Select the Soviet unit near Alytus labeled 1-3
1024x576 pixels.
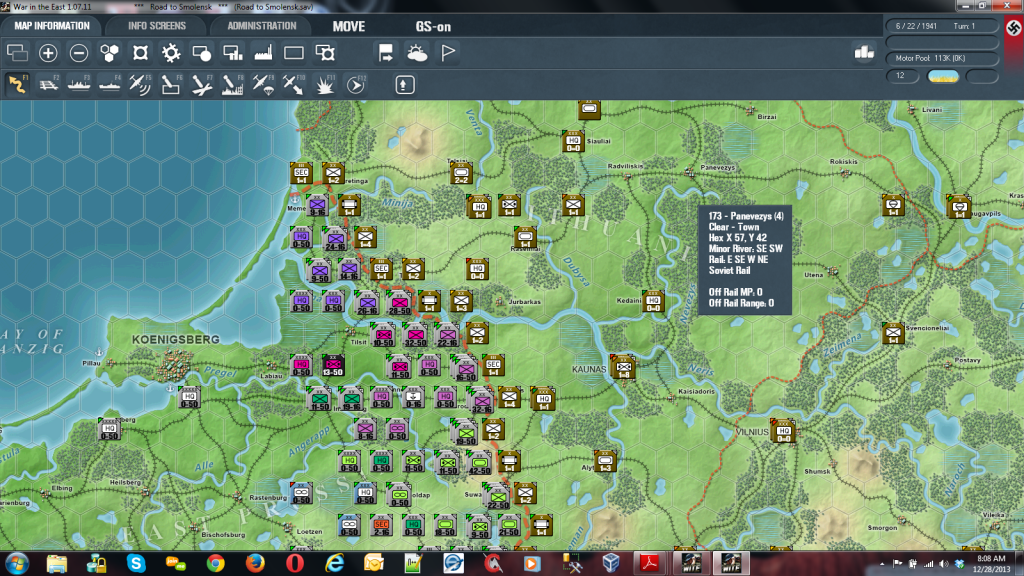605,462
